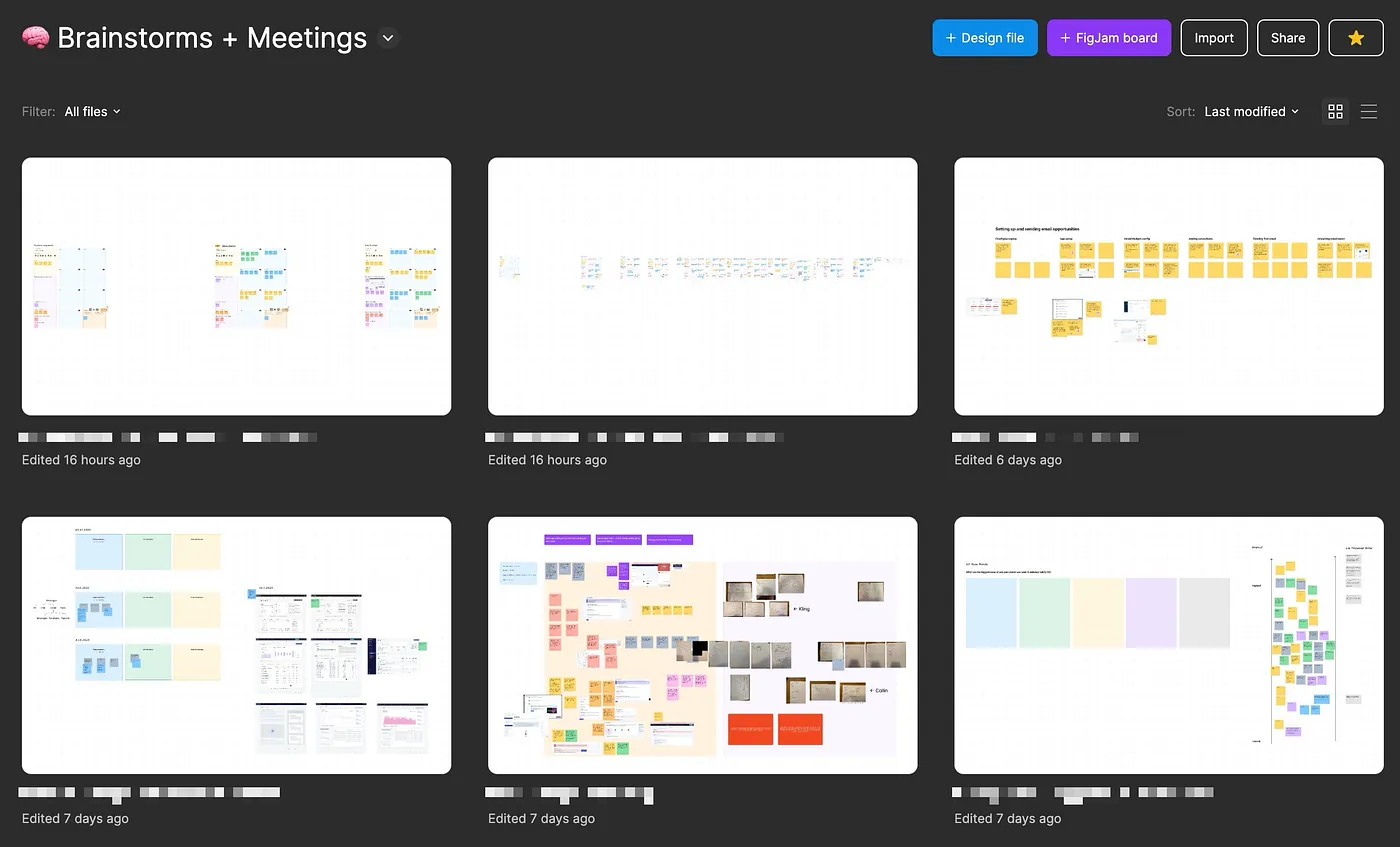Click the Brainstorms + Meetings project title
This screenshot has width=1400, height=847.
pyautogui.click(x=212, y=38)
